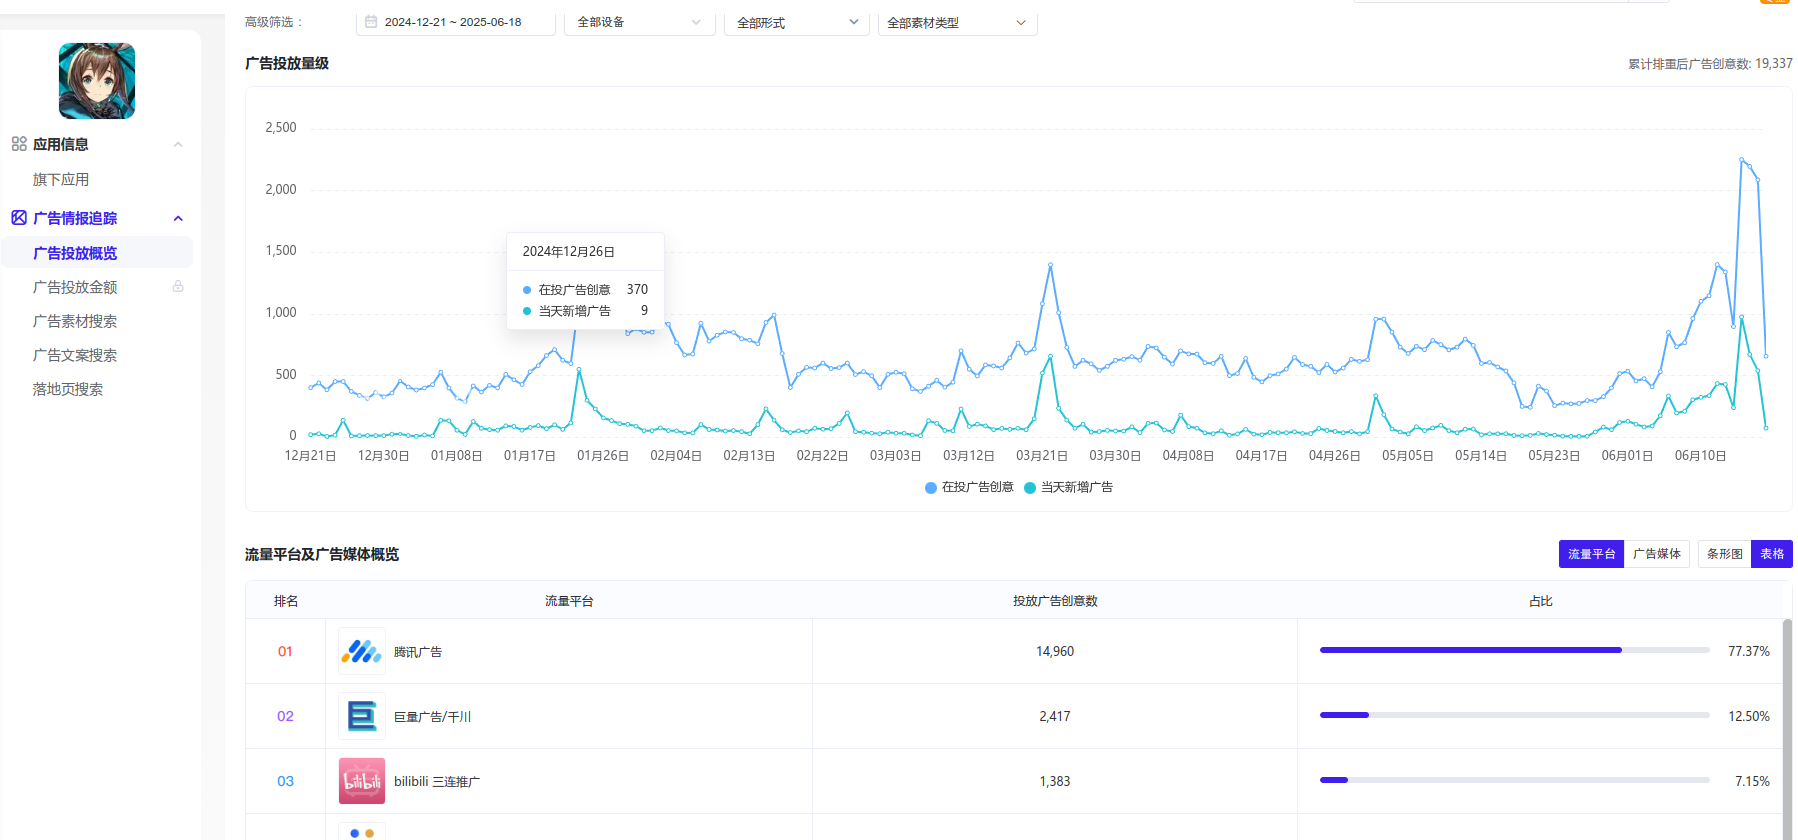Click the 广告情报追踪 chart icon
The width and height of the screenshot is (1798, 840).
point(19,218)
